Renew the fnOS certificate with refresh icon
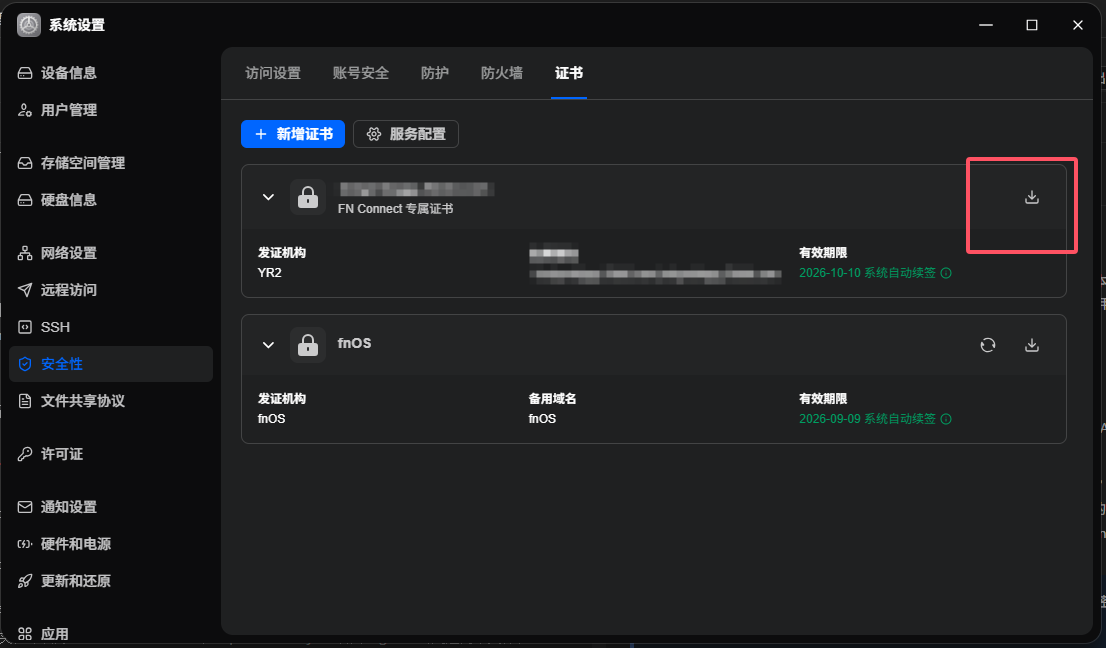Image resolution: width=1106 pixels, height=648 pixels. pos(988,345)
